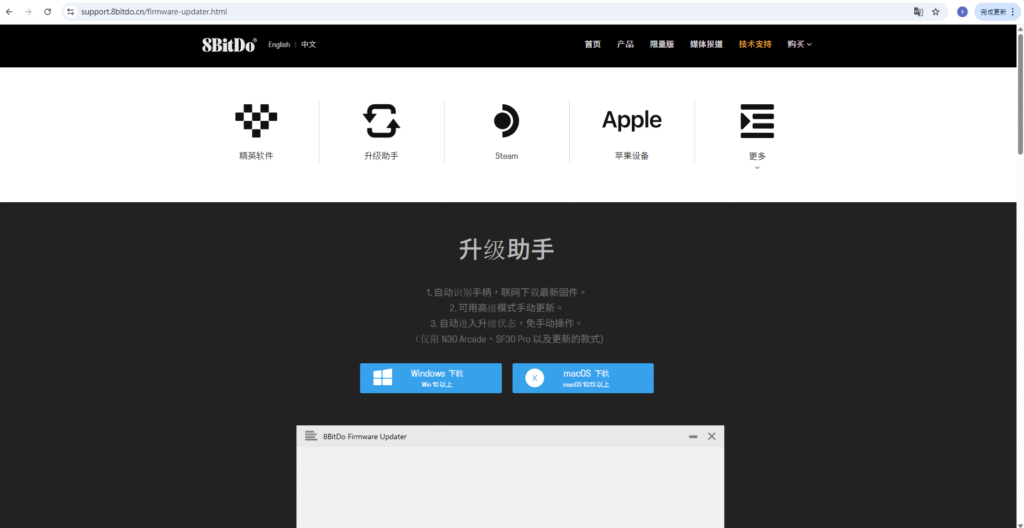Image resolution: width=1024 pixels, height=528 pixels.
Task: Switch language to English
Action: [279, 44]
